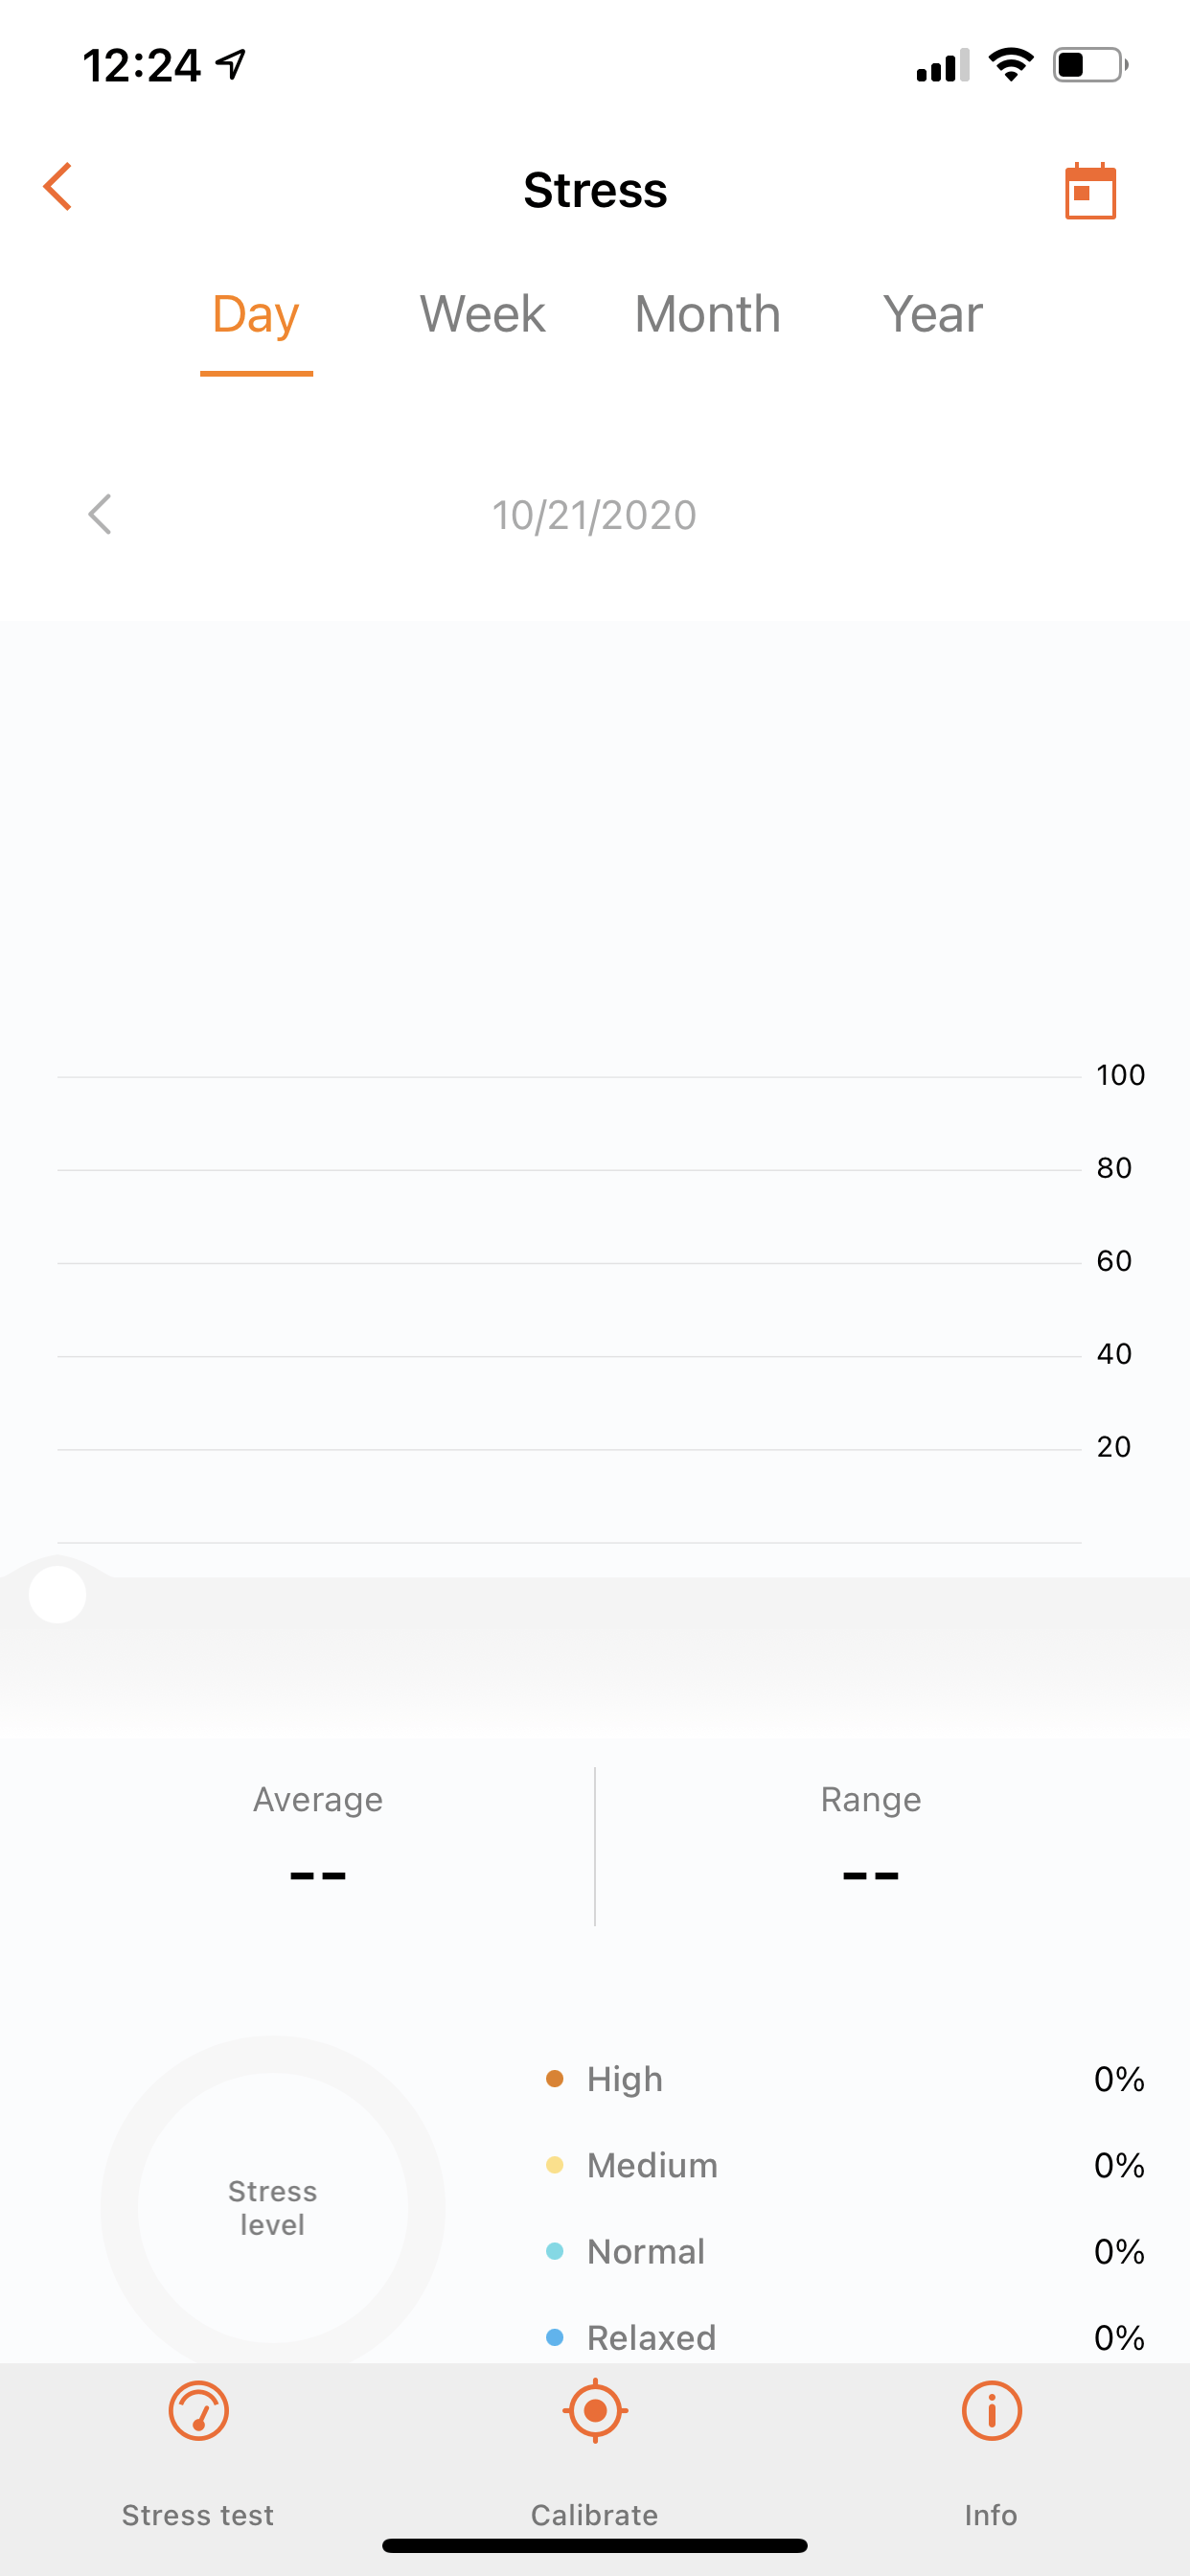Tap the date 10/21/2020 label
1190x2576 pixels.
(x=594, y=516)
